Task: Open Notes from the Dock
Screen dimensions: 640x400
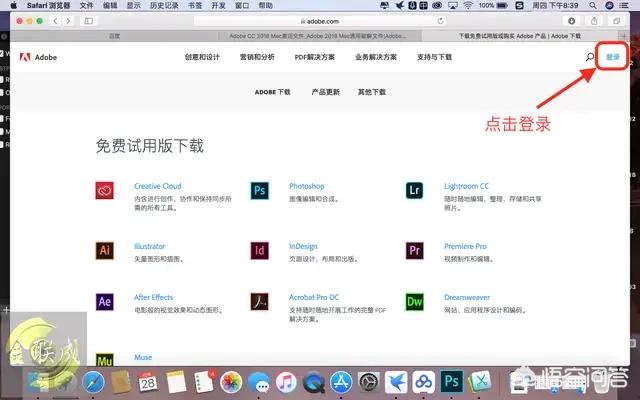Action: click(176, 382)
